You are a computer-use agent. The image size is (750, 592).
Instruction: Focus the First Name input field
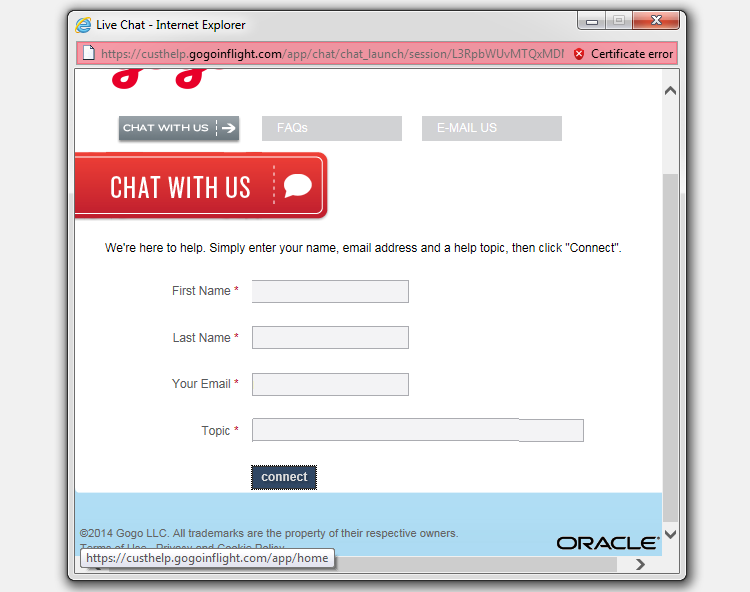click(x=330, y=291)
